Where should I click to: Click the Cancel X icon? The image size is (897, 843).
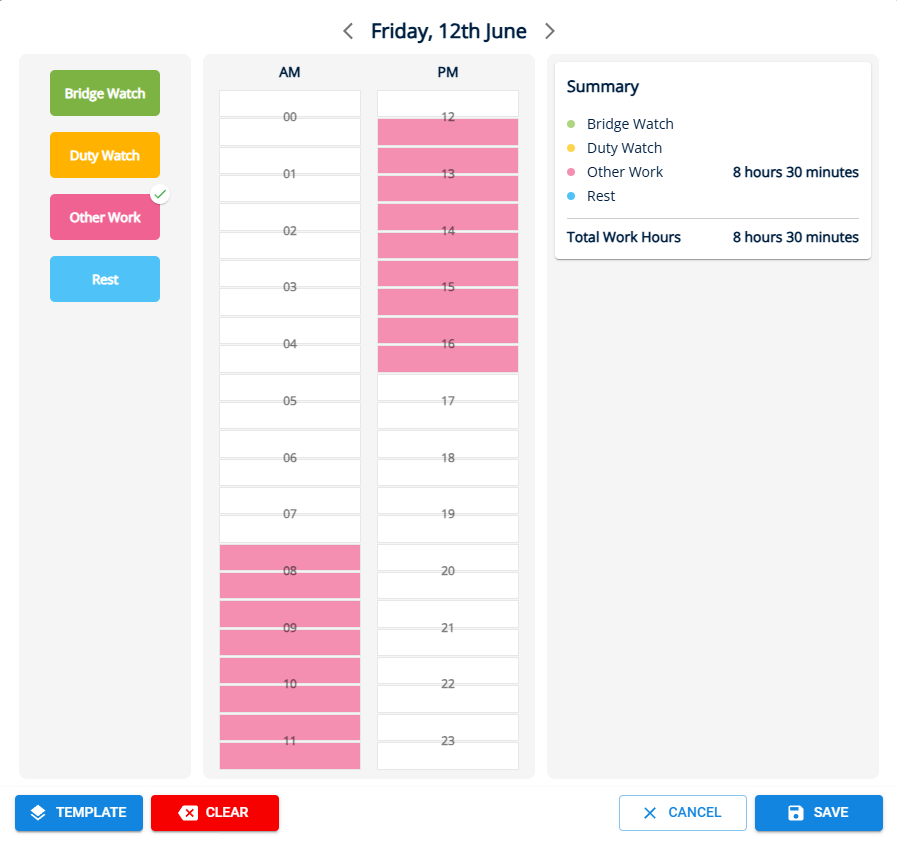650,813
